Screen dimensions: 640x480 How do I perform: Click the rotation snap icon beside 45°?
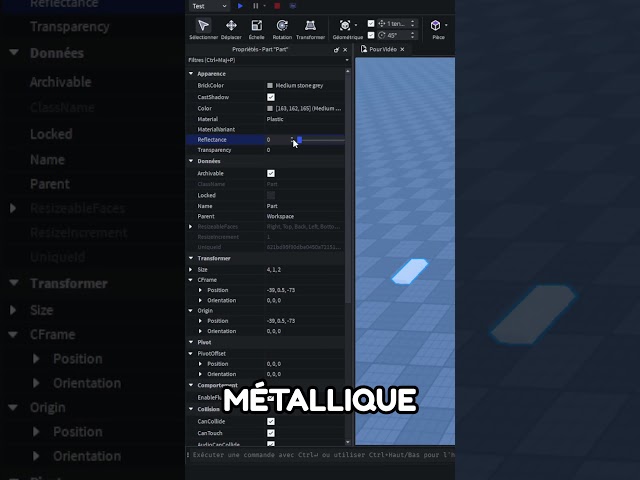point(382,35)
